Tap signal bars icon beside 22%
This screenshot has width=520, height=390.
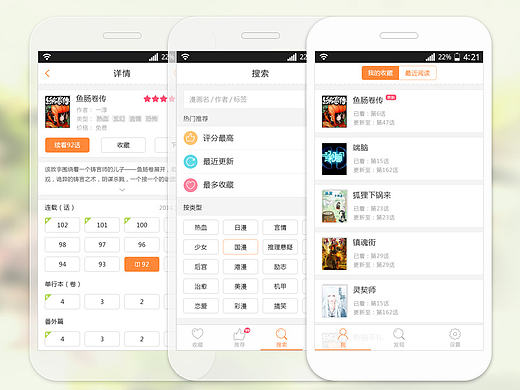pos(430,57)
